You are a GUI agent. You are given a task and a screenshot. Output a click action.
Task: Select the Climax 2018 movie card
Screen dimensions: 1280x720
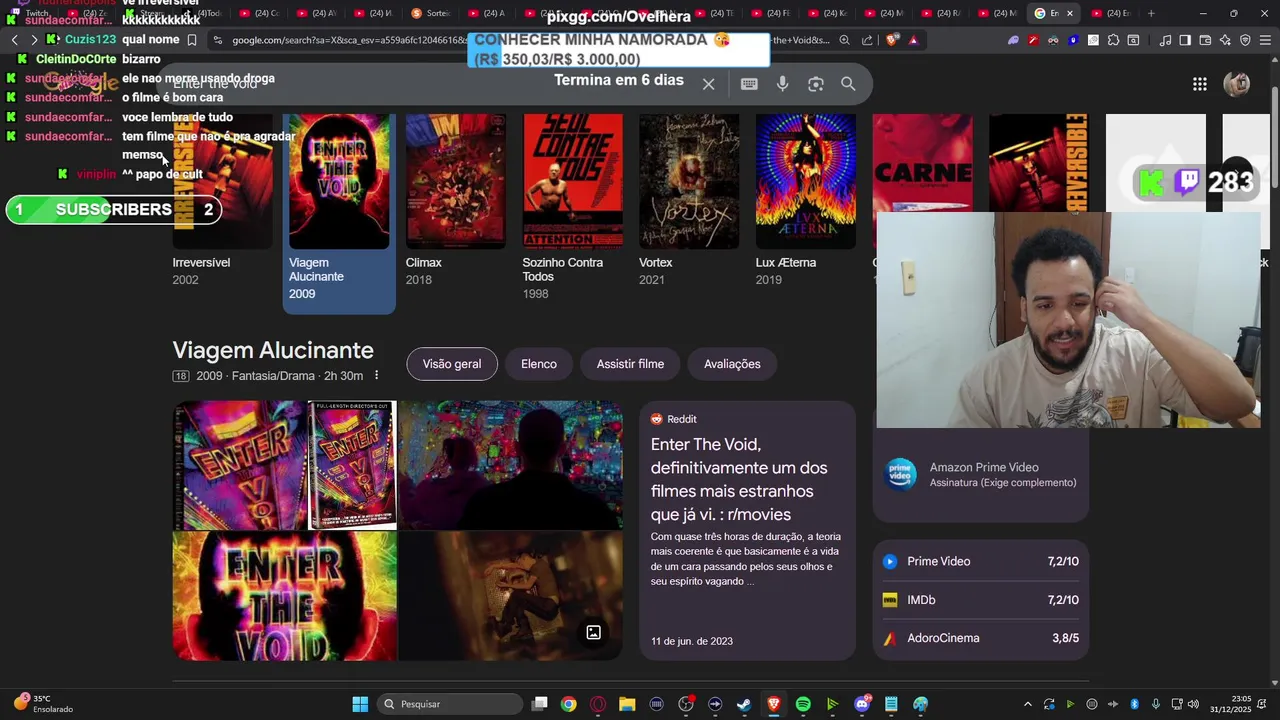[x=456, y=200]
